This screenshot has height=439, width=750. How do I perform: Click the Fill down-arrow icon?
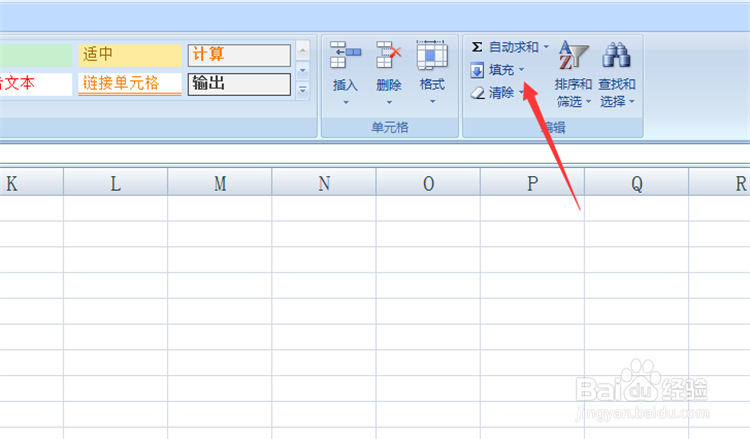[477, 70]
